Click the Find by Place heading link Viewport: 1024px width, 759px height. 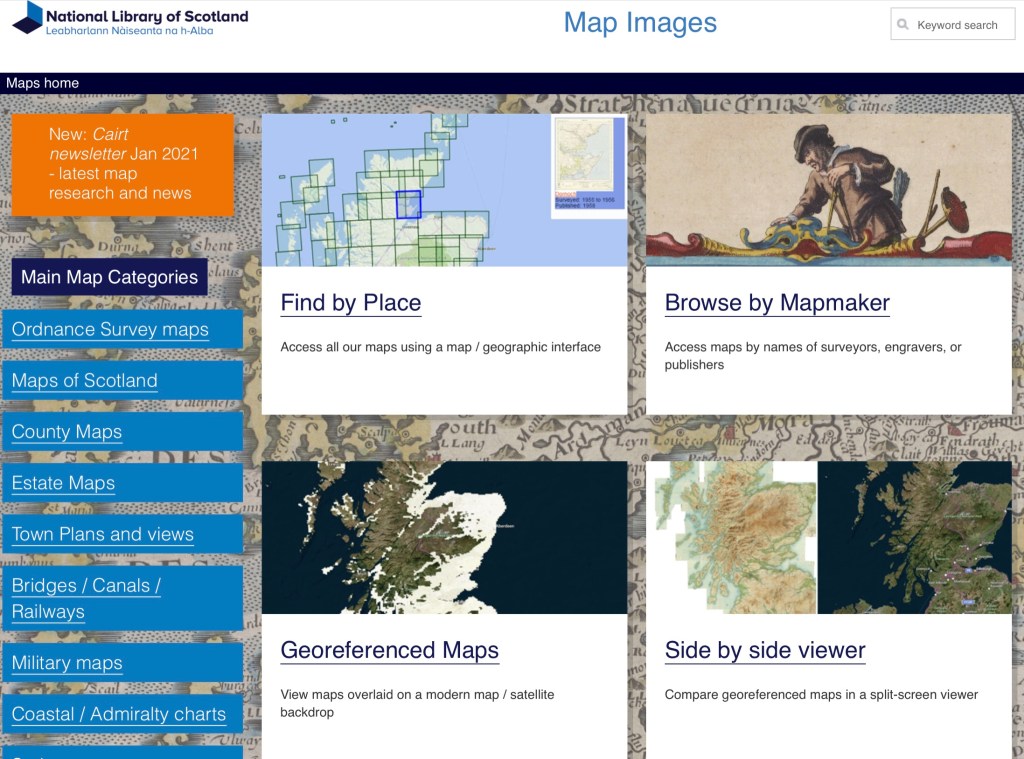point(351,303)
